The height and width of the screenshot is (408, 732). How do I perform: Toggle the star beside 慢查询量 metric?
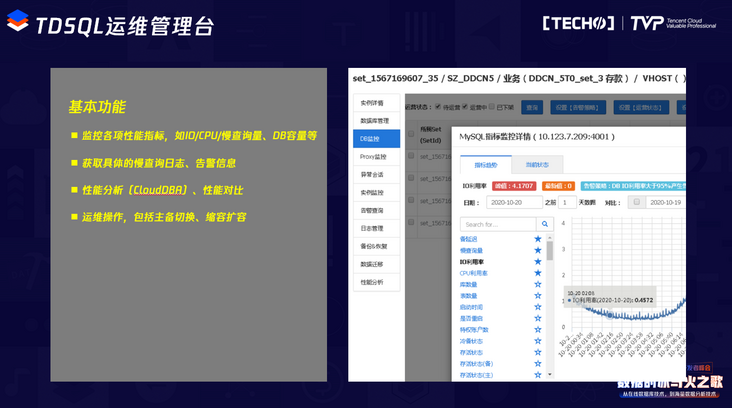(x=538, y=250)
